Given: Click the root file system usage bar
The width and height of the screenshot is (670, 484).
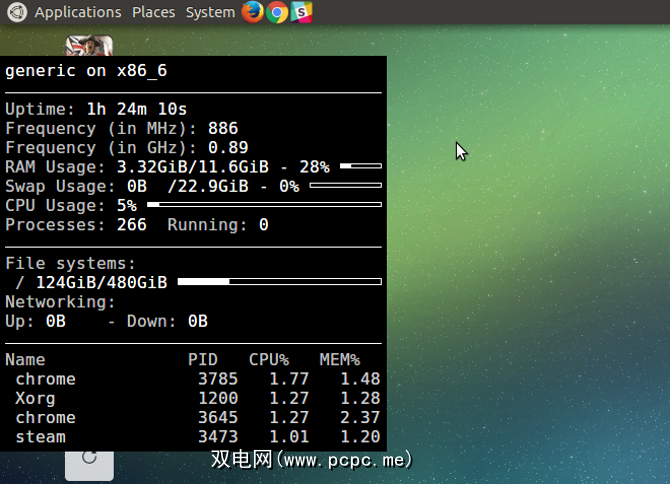Looking at the screenshot, I should click(279, 282).
